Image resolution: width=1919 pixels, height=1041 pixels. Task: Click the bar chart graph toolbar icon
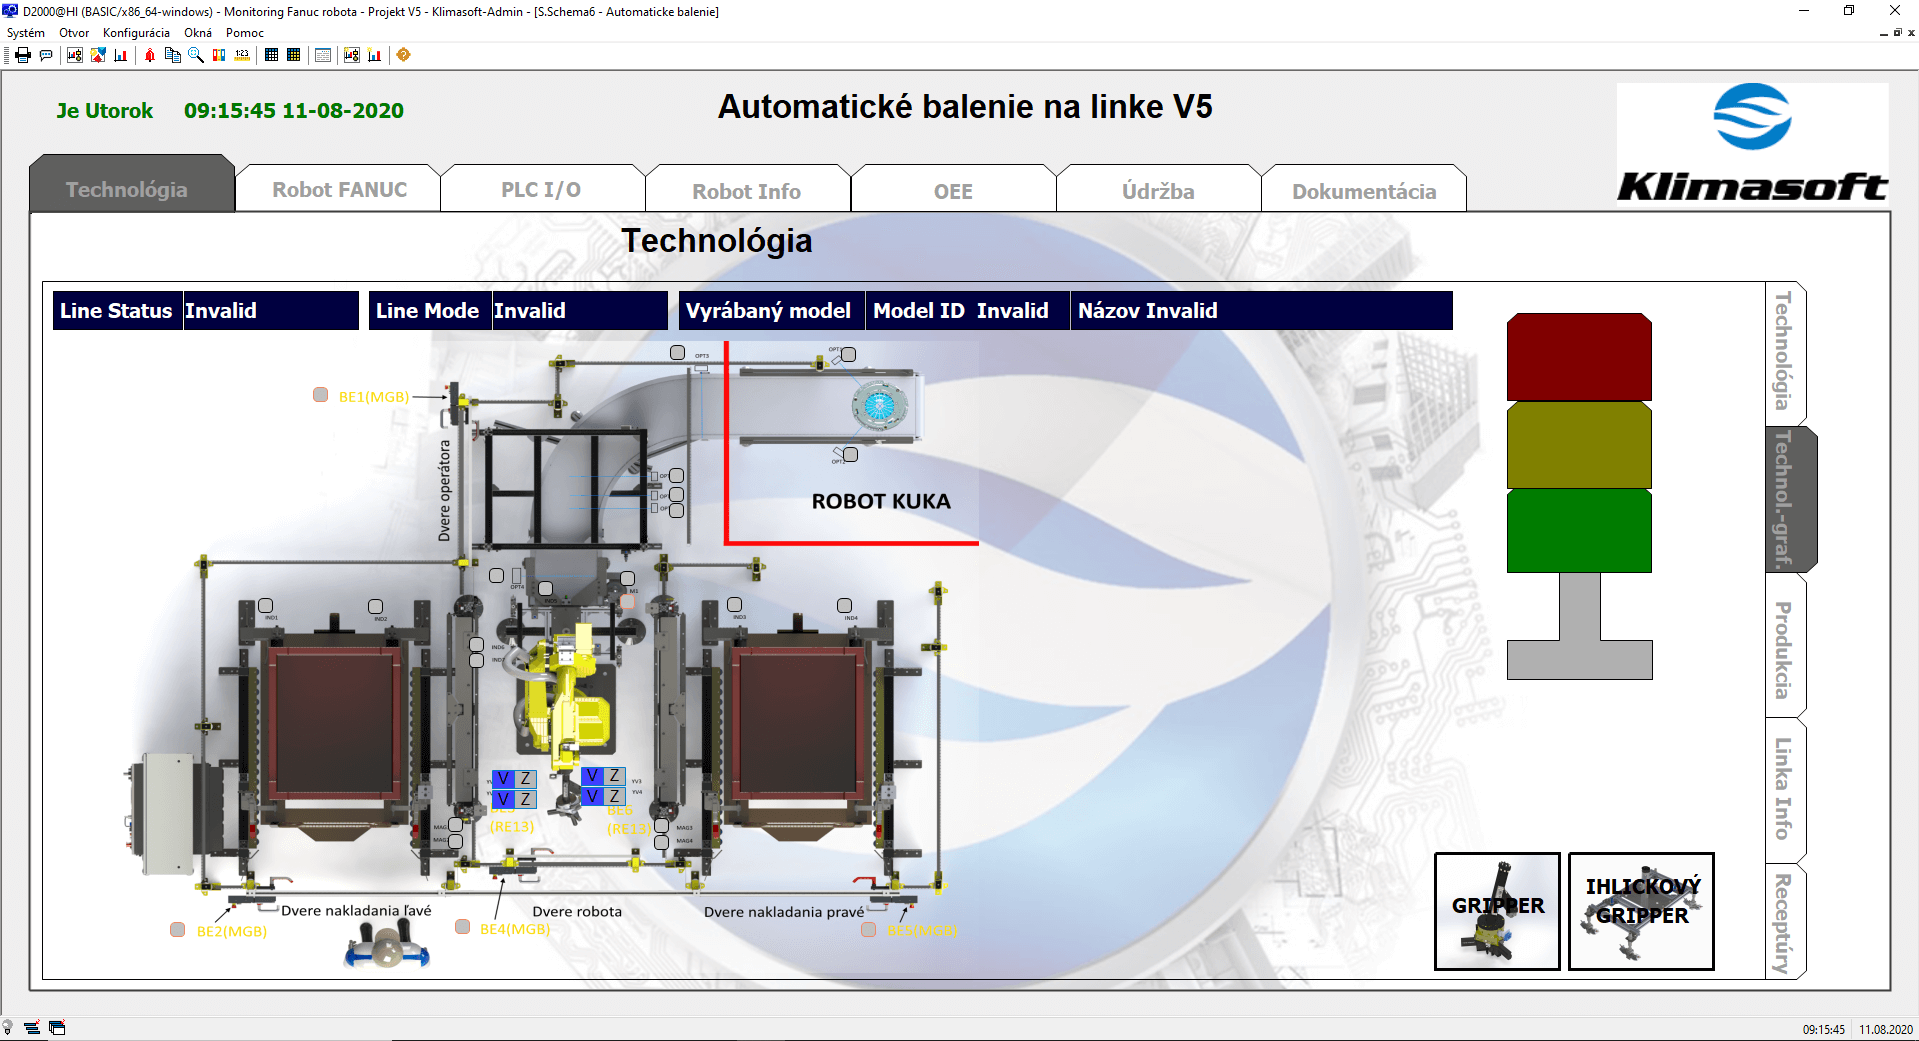coord(119,55)
